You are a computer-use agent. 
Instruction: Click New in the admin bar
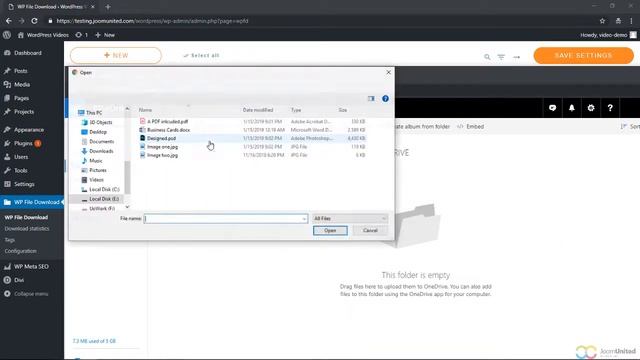coord(105,35)
